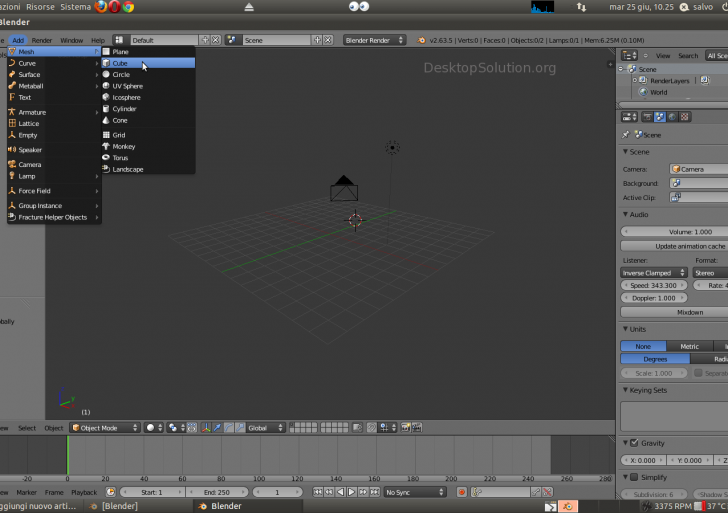Open the Render menu
Image resolution: width=728 pixels, height=513 pixels.
[42, 40]
